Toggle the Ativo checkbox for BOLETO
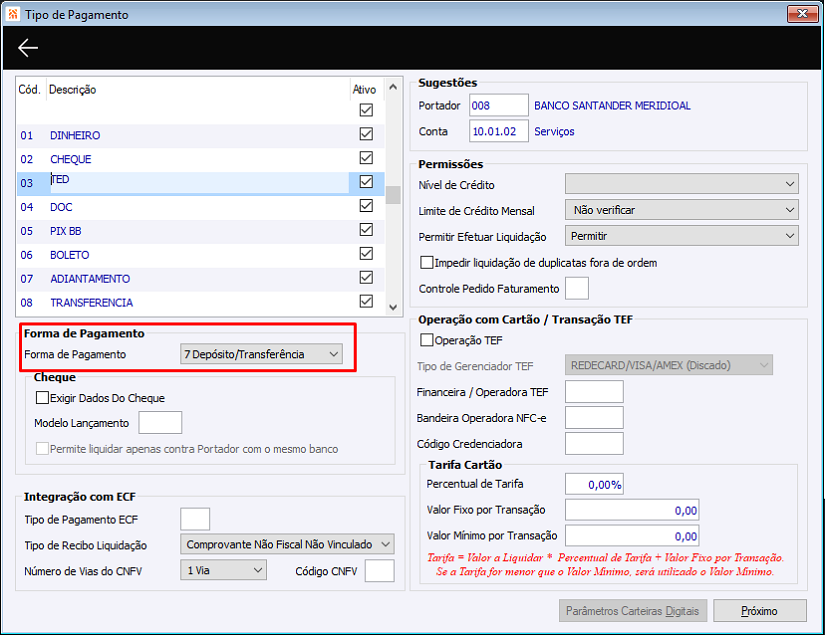 coord(366,254)
